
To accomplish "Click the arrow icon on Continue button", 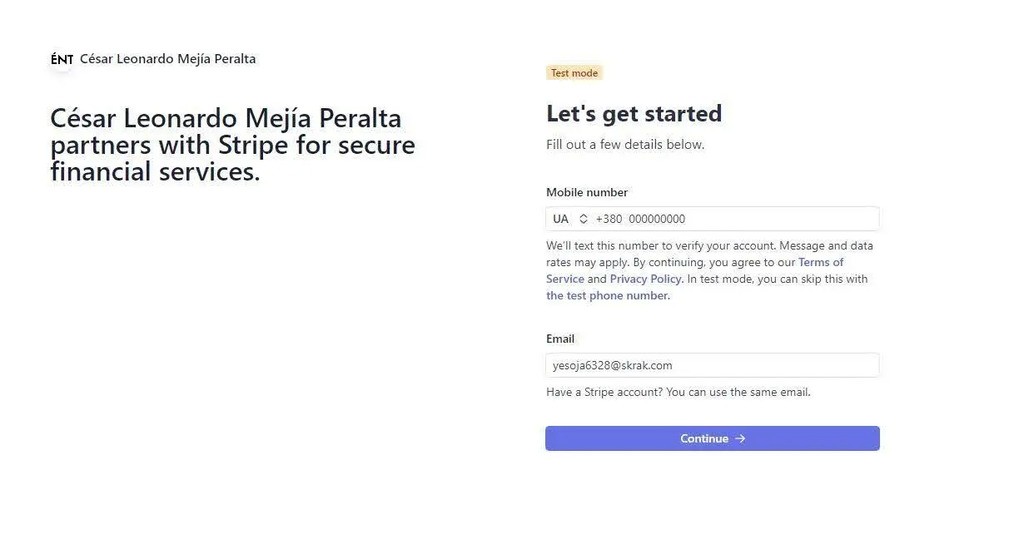I will pyautogui.click(x=740, y=439).
